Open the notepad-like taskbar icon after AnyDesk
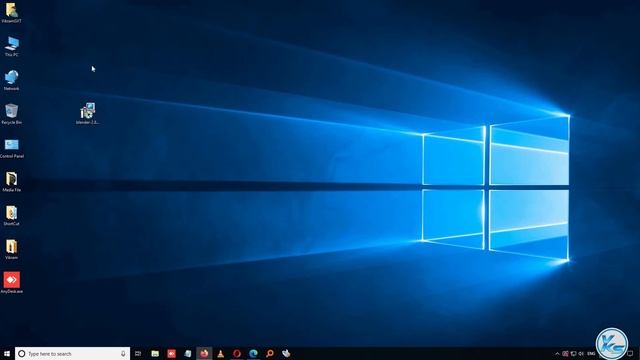 tap(188, 353)
